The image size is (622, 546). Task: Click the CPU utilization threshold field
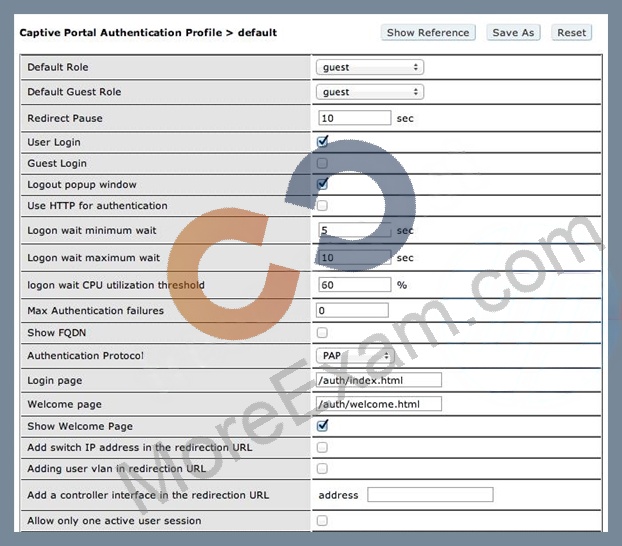tap(355, 285)
